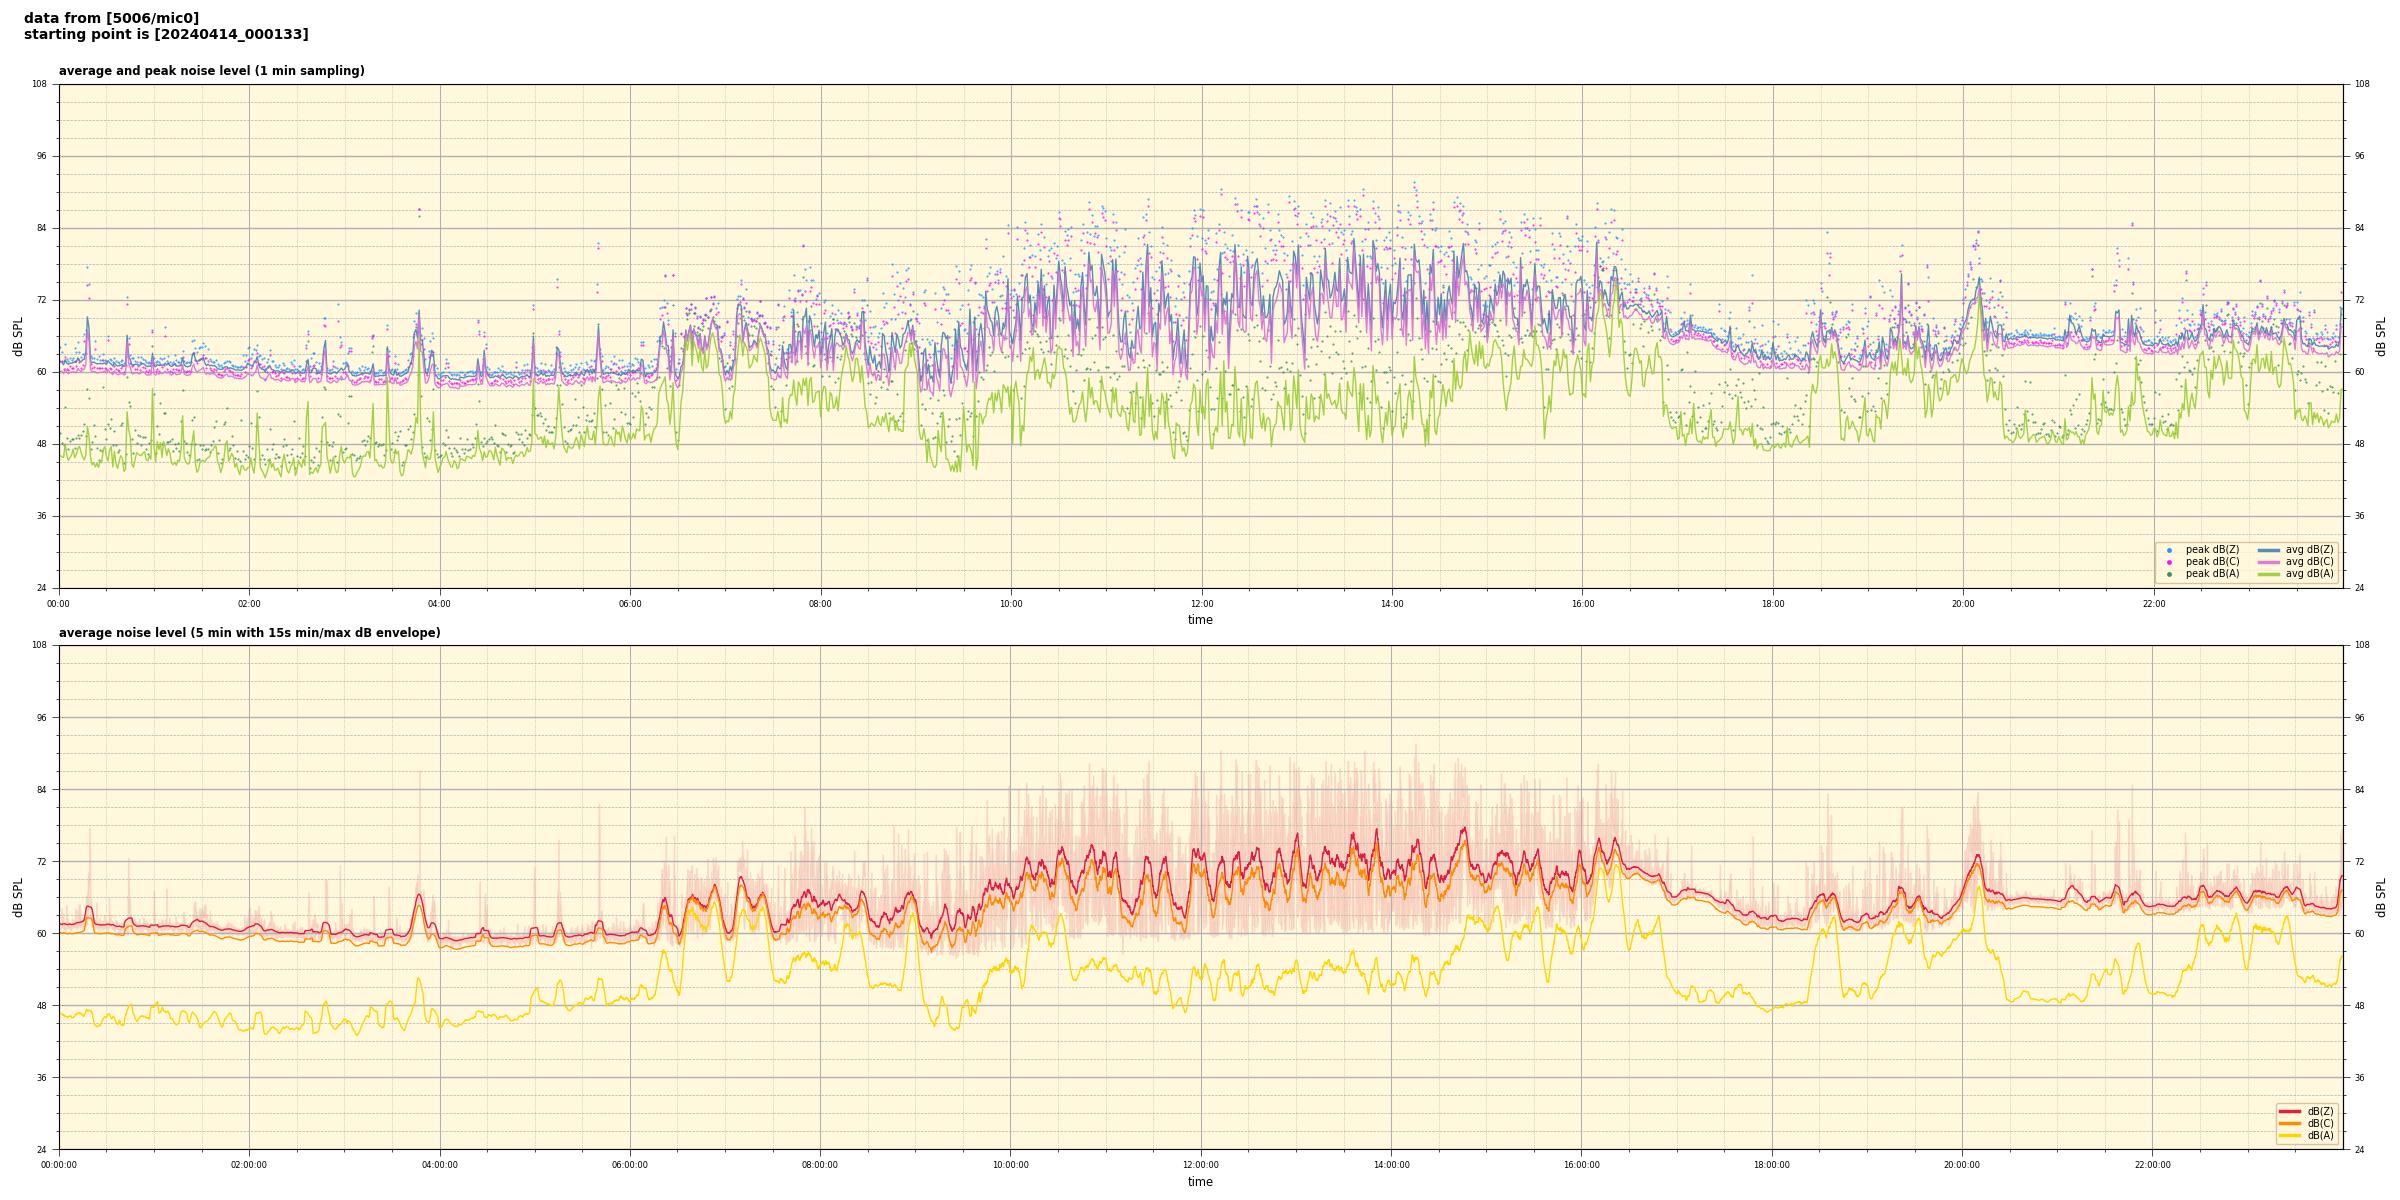2400x1200 pixels.
Task: Click red dB(Z) swatch in bottom legend
Action: coord(2290,1111)
